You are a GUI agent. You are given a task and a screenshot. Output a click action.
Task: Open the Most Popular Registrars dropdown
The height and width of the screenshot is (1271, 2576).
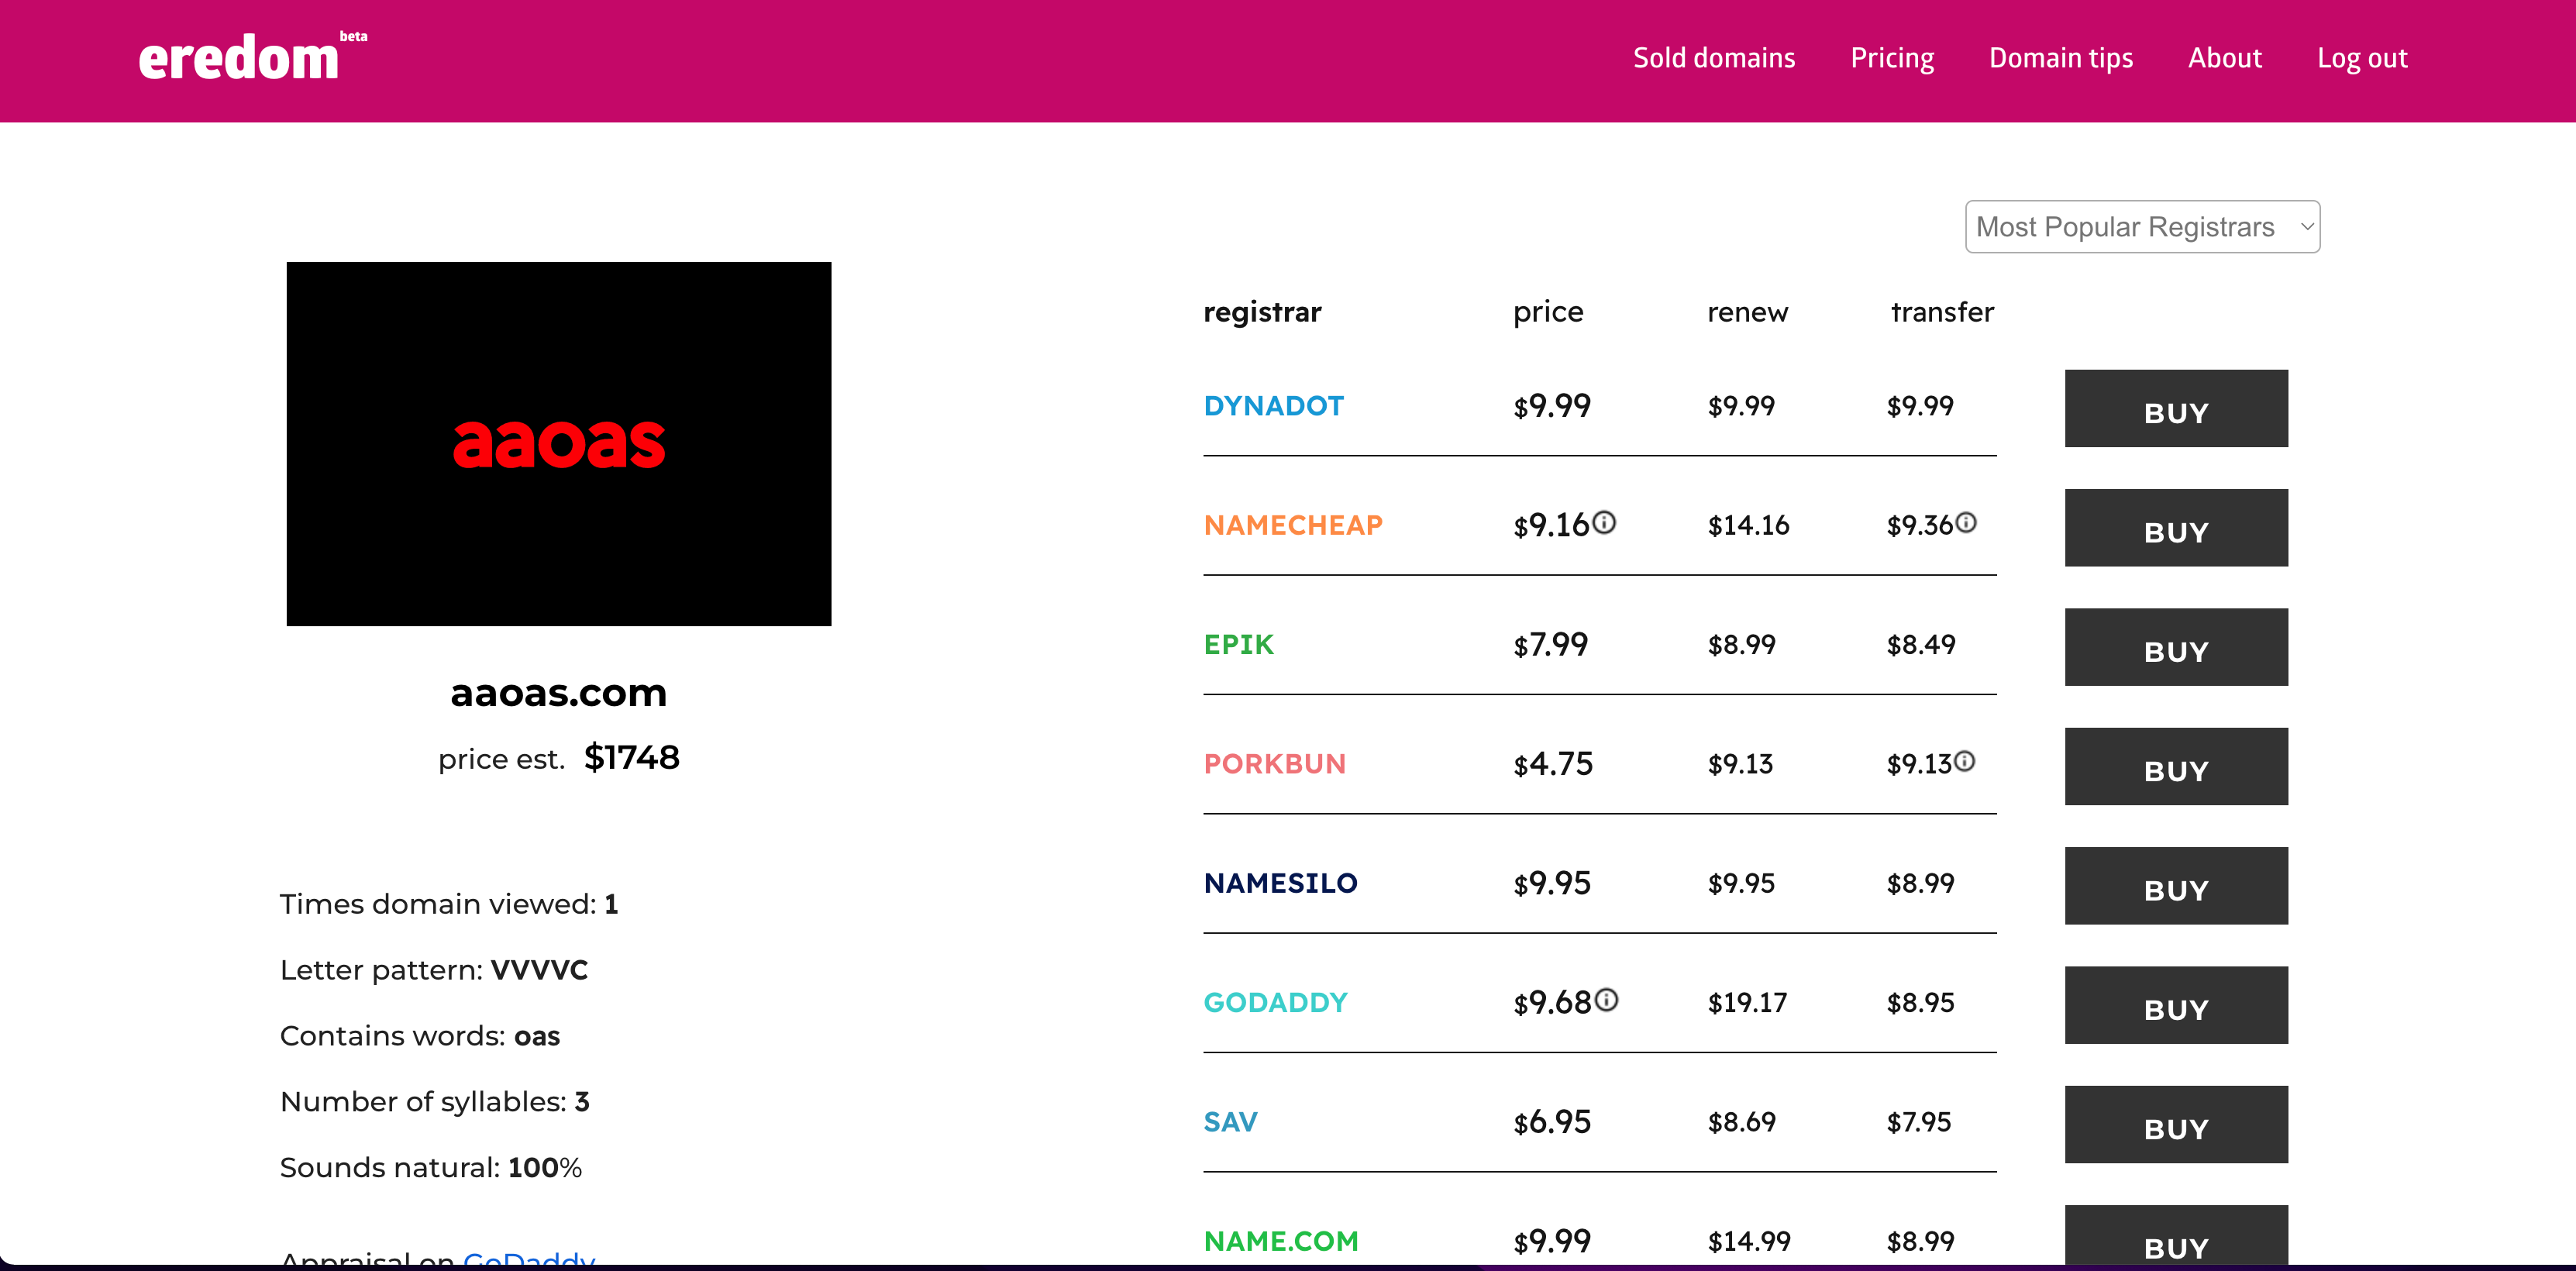pyautogui.click(x=2141, y=227)
